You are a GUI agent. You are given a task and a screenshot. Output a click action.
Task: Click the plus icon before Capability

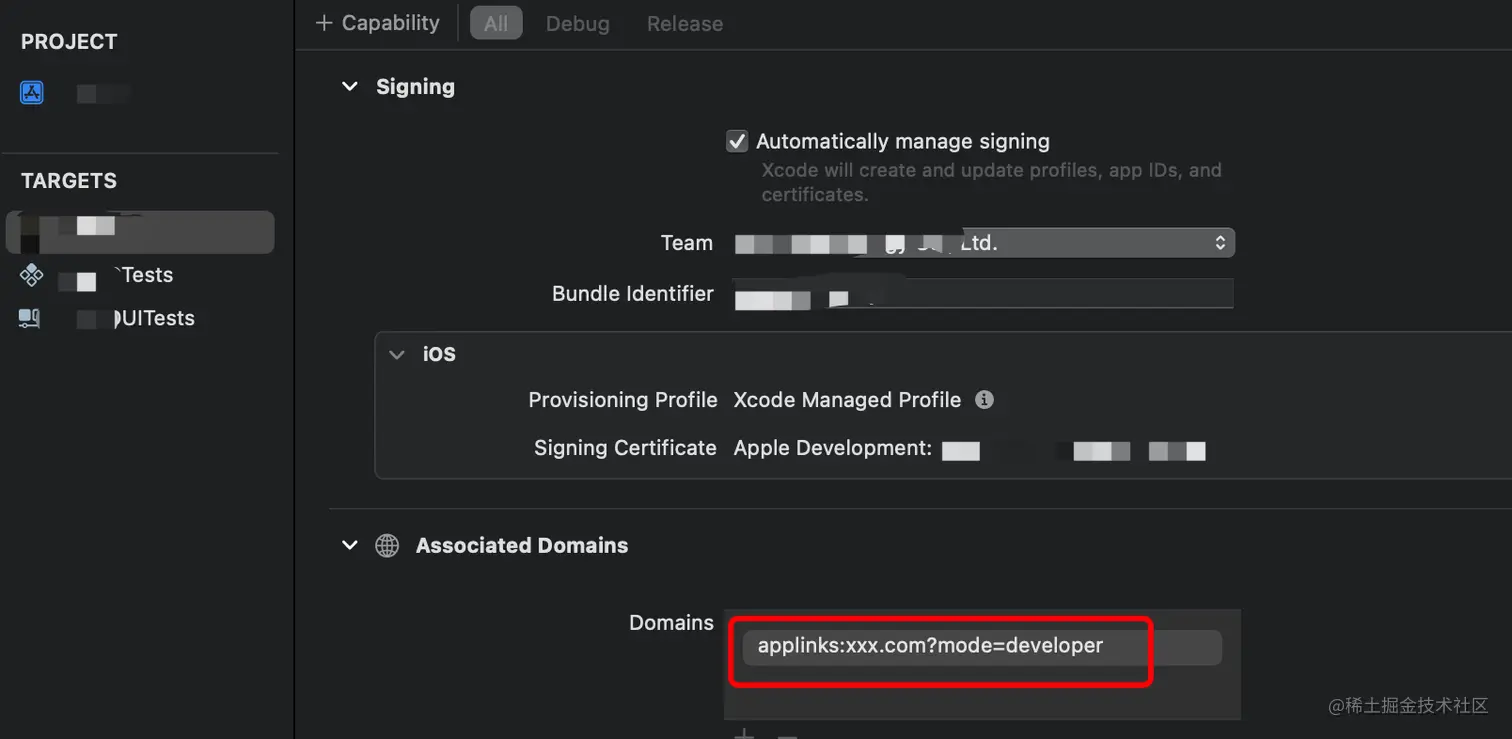click(324, 23)
